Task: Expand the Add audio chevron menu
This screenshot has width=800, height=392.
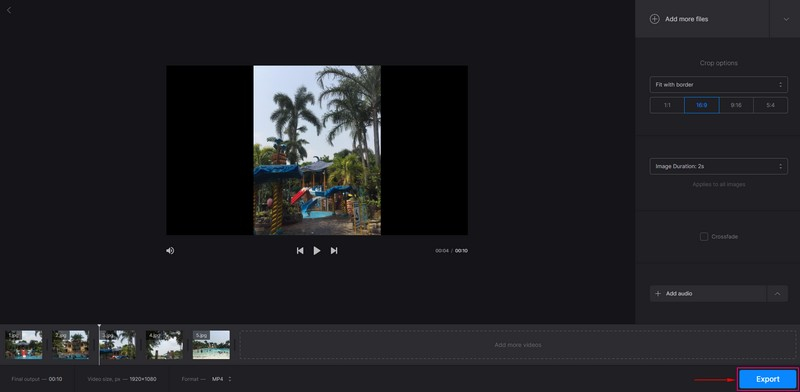Action: click(777, 293)
